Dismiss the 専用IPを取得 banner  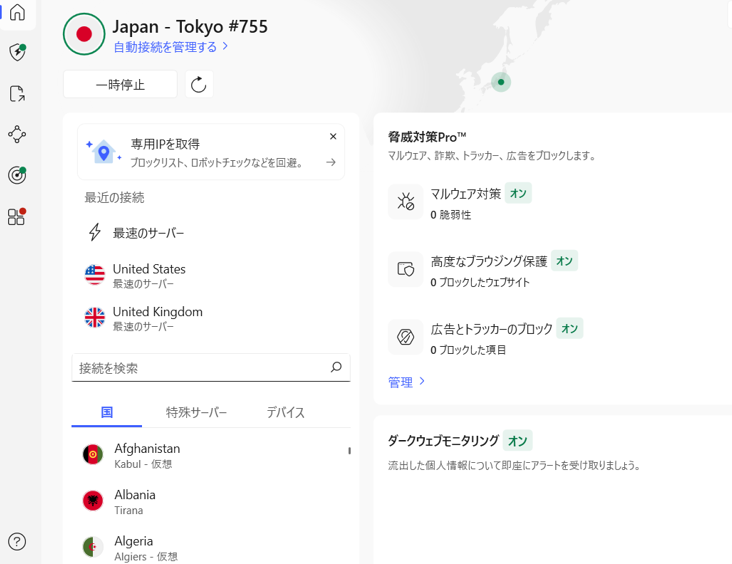(x=333, y=137)
